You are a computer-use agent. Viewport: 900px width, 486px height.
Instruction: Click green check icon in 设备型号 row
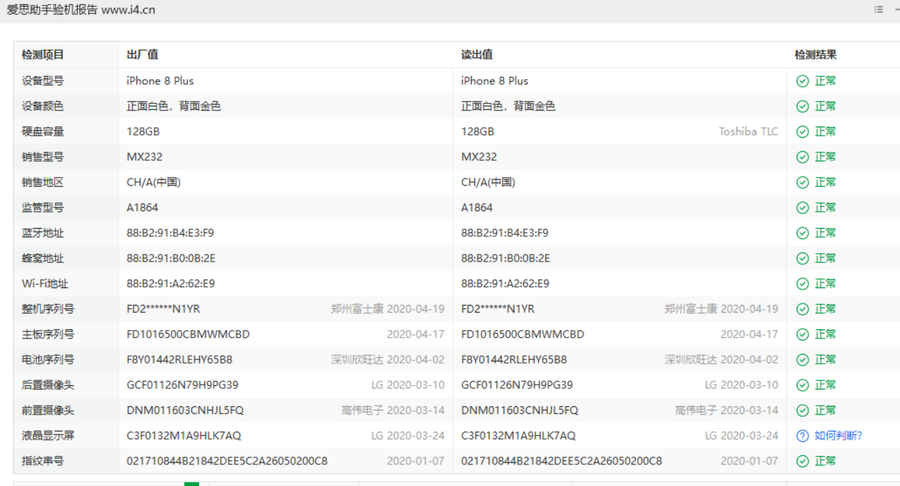802,81
